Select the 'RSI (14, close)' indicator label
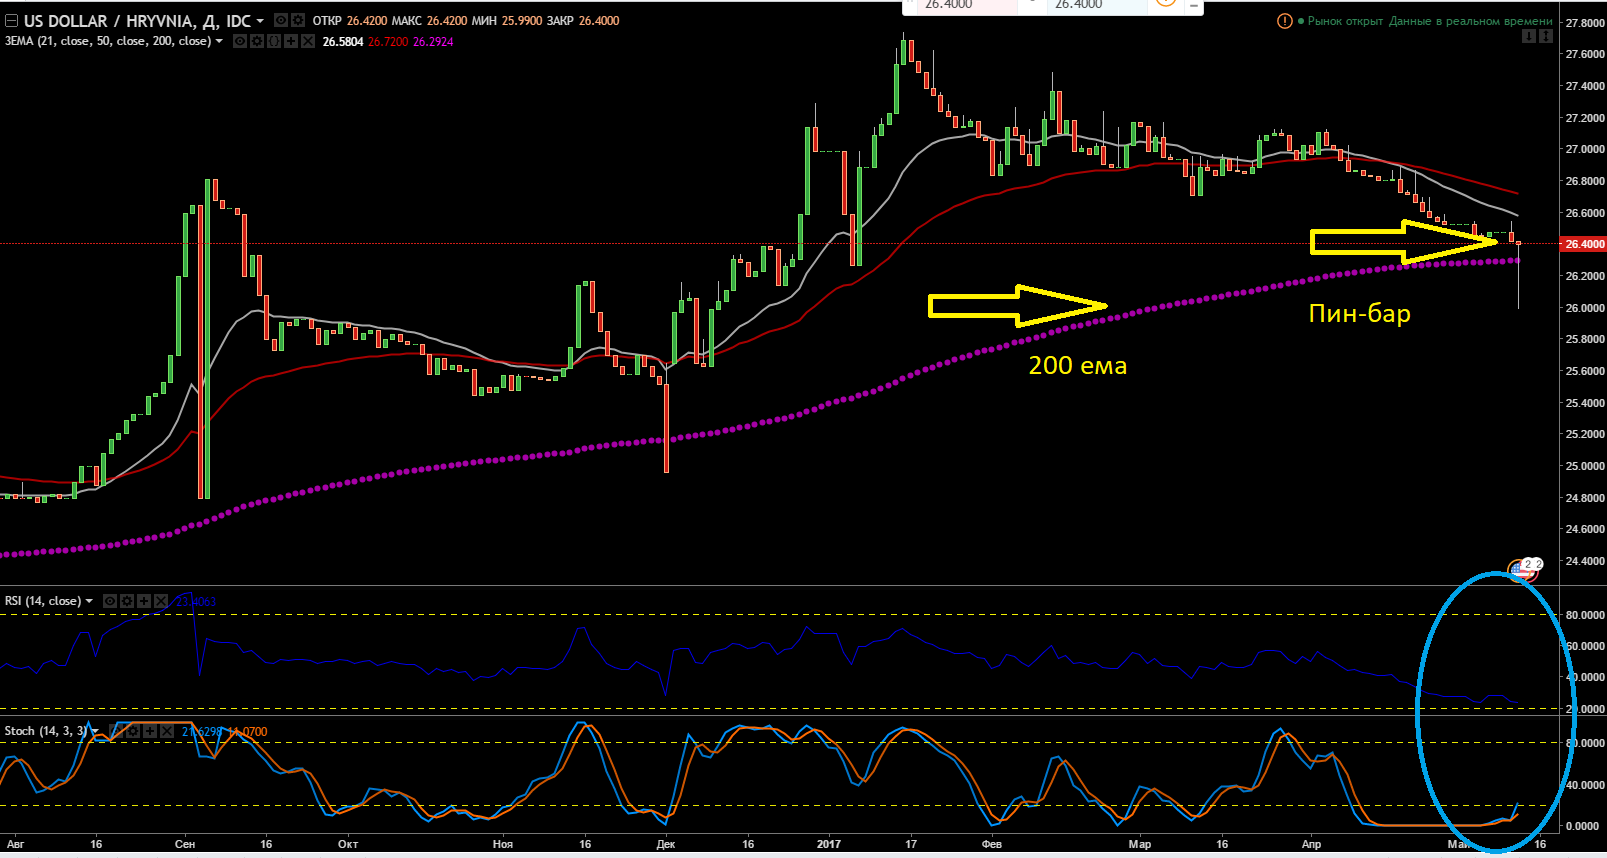The image size is (1607, 858). coord(43,601)
